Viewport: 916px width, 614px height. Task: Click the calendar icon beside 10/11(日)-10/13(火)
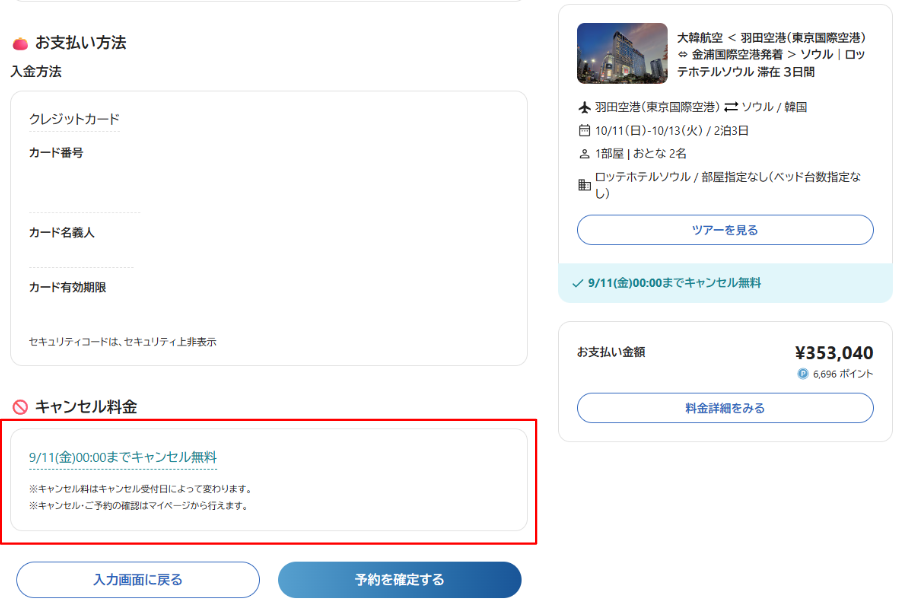coord(584,130)
